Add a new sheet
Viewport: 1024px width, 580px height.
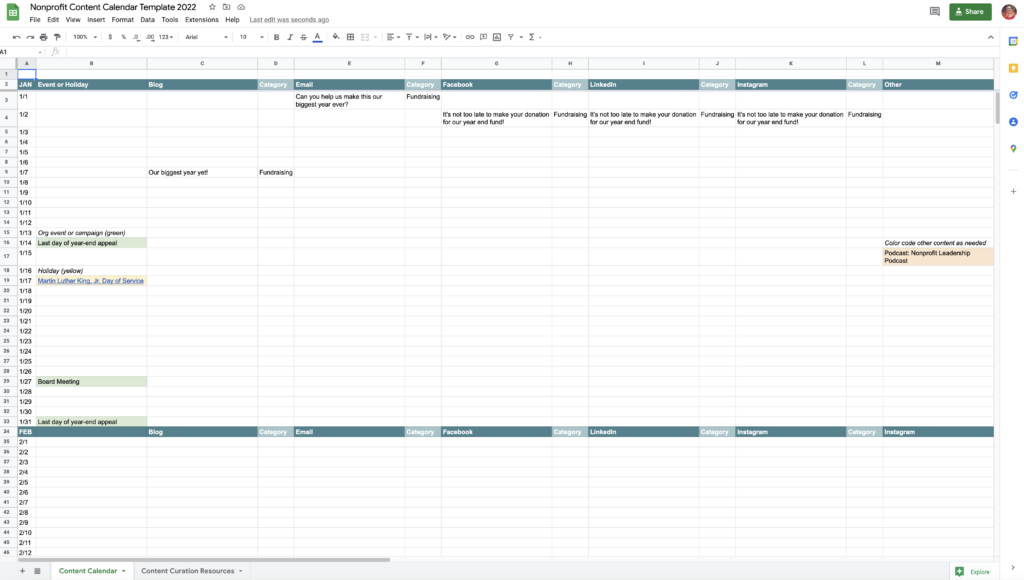pyautogui.click(x=22, y=571)
